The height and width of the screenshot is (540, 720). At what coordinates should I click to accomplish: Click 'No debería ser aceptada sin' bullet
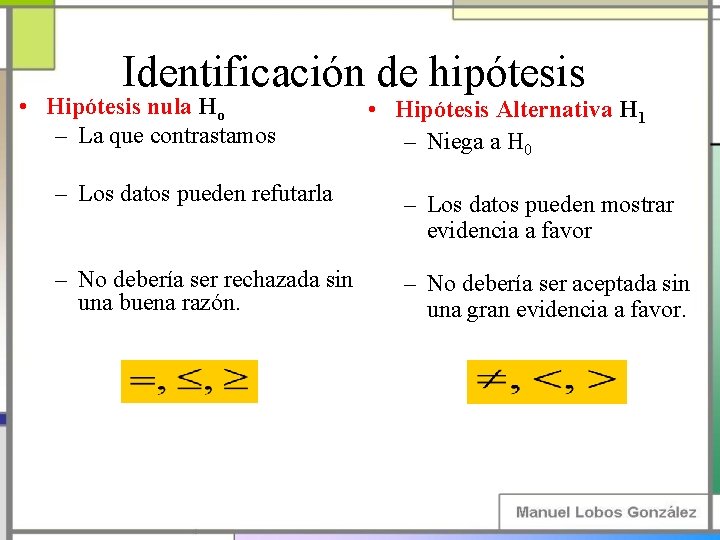[x=558, y=283]
